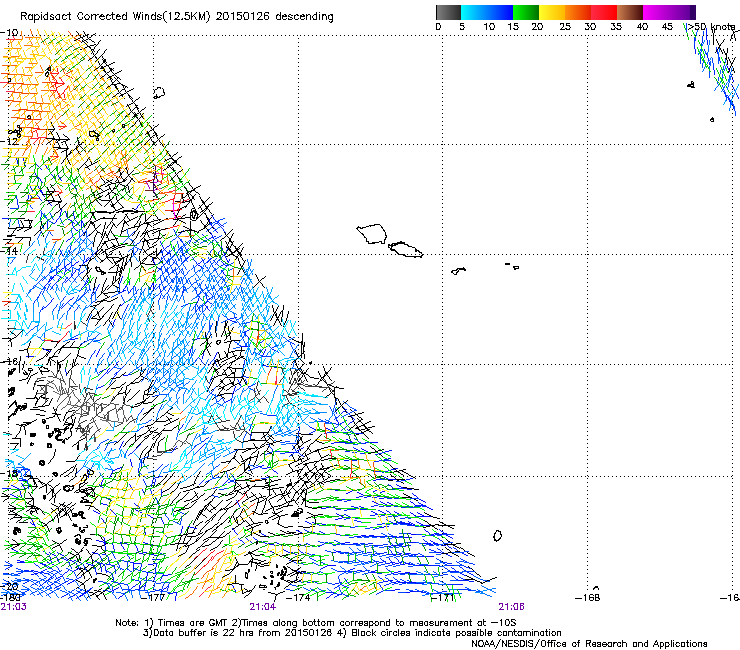Select the orange 25–30 knot legend color
The image size is (740, 650).
pos(578,12)
